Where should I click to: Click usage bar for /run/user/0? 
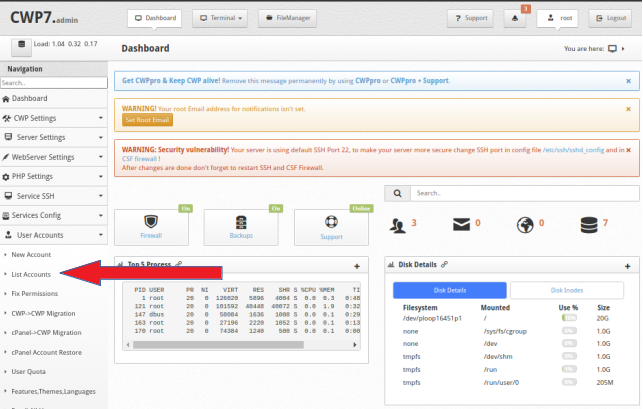coord(569,382)
